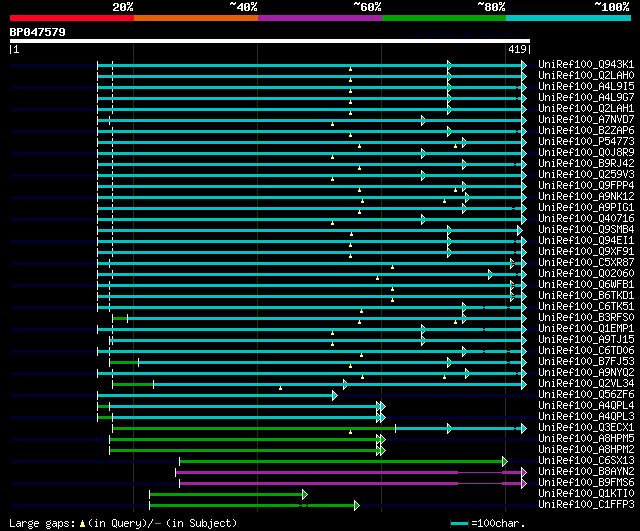The width and height of the screenshot is (640, 531).
Task: Open hit UniRef100_A4L9G7
Action: pos(586,98)
